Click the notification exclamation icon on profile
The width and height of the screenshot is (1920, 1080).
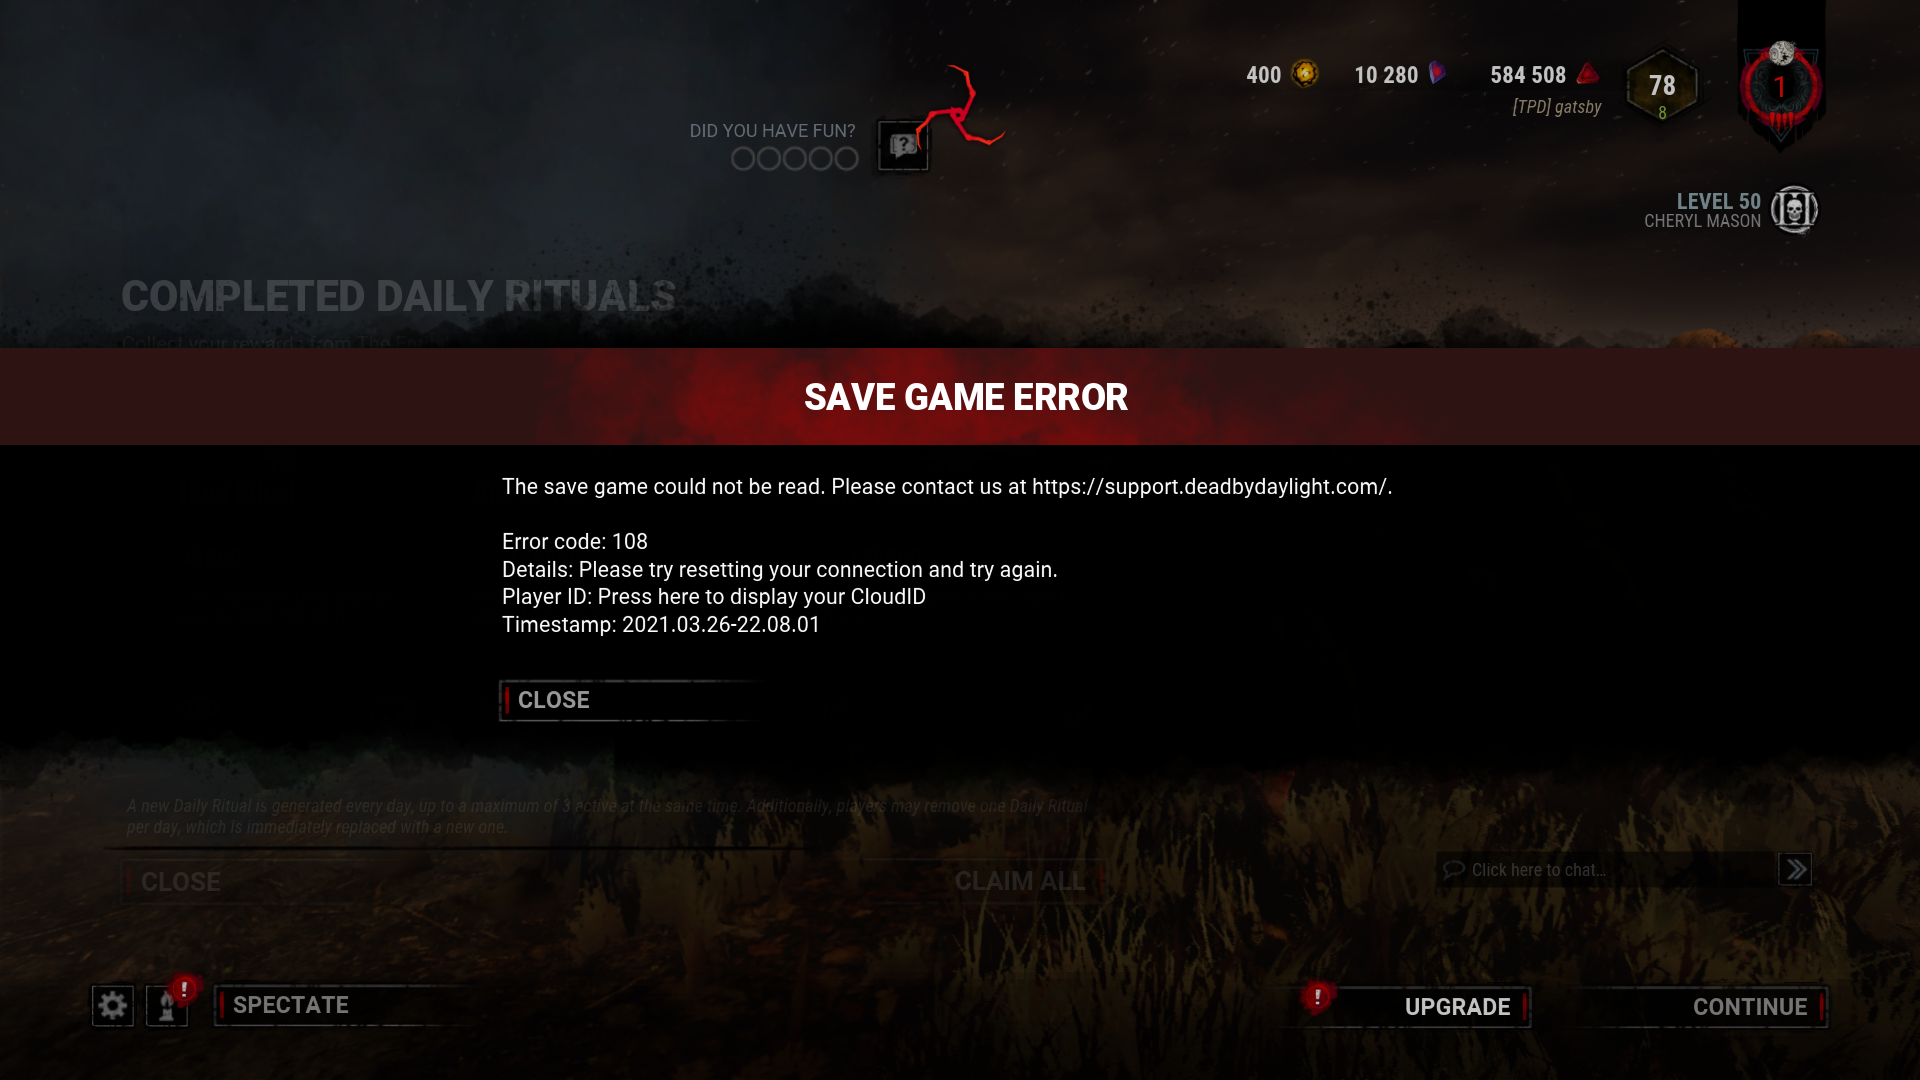183,989
